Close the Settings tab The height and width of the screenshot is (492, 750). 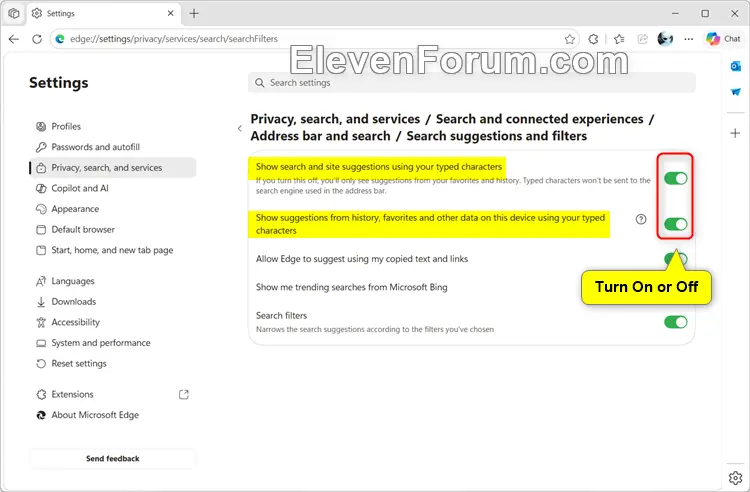pos(170,13)
